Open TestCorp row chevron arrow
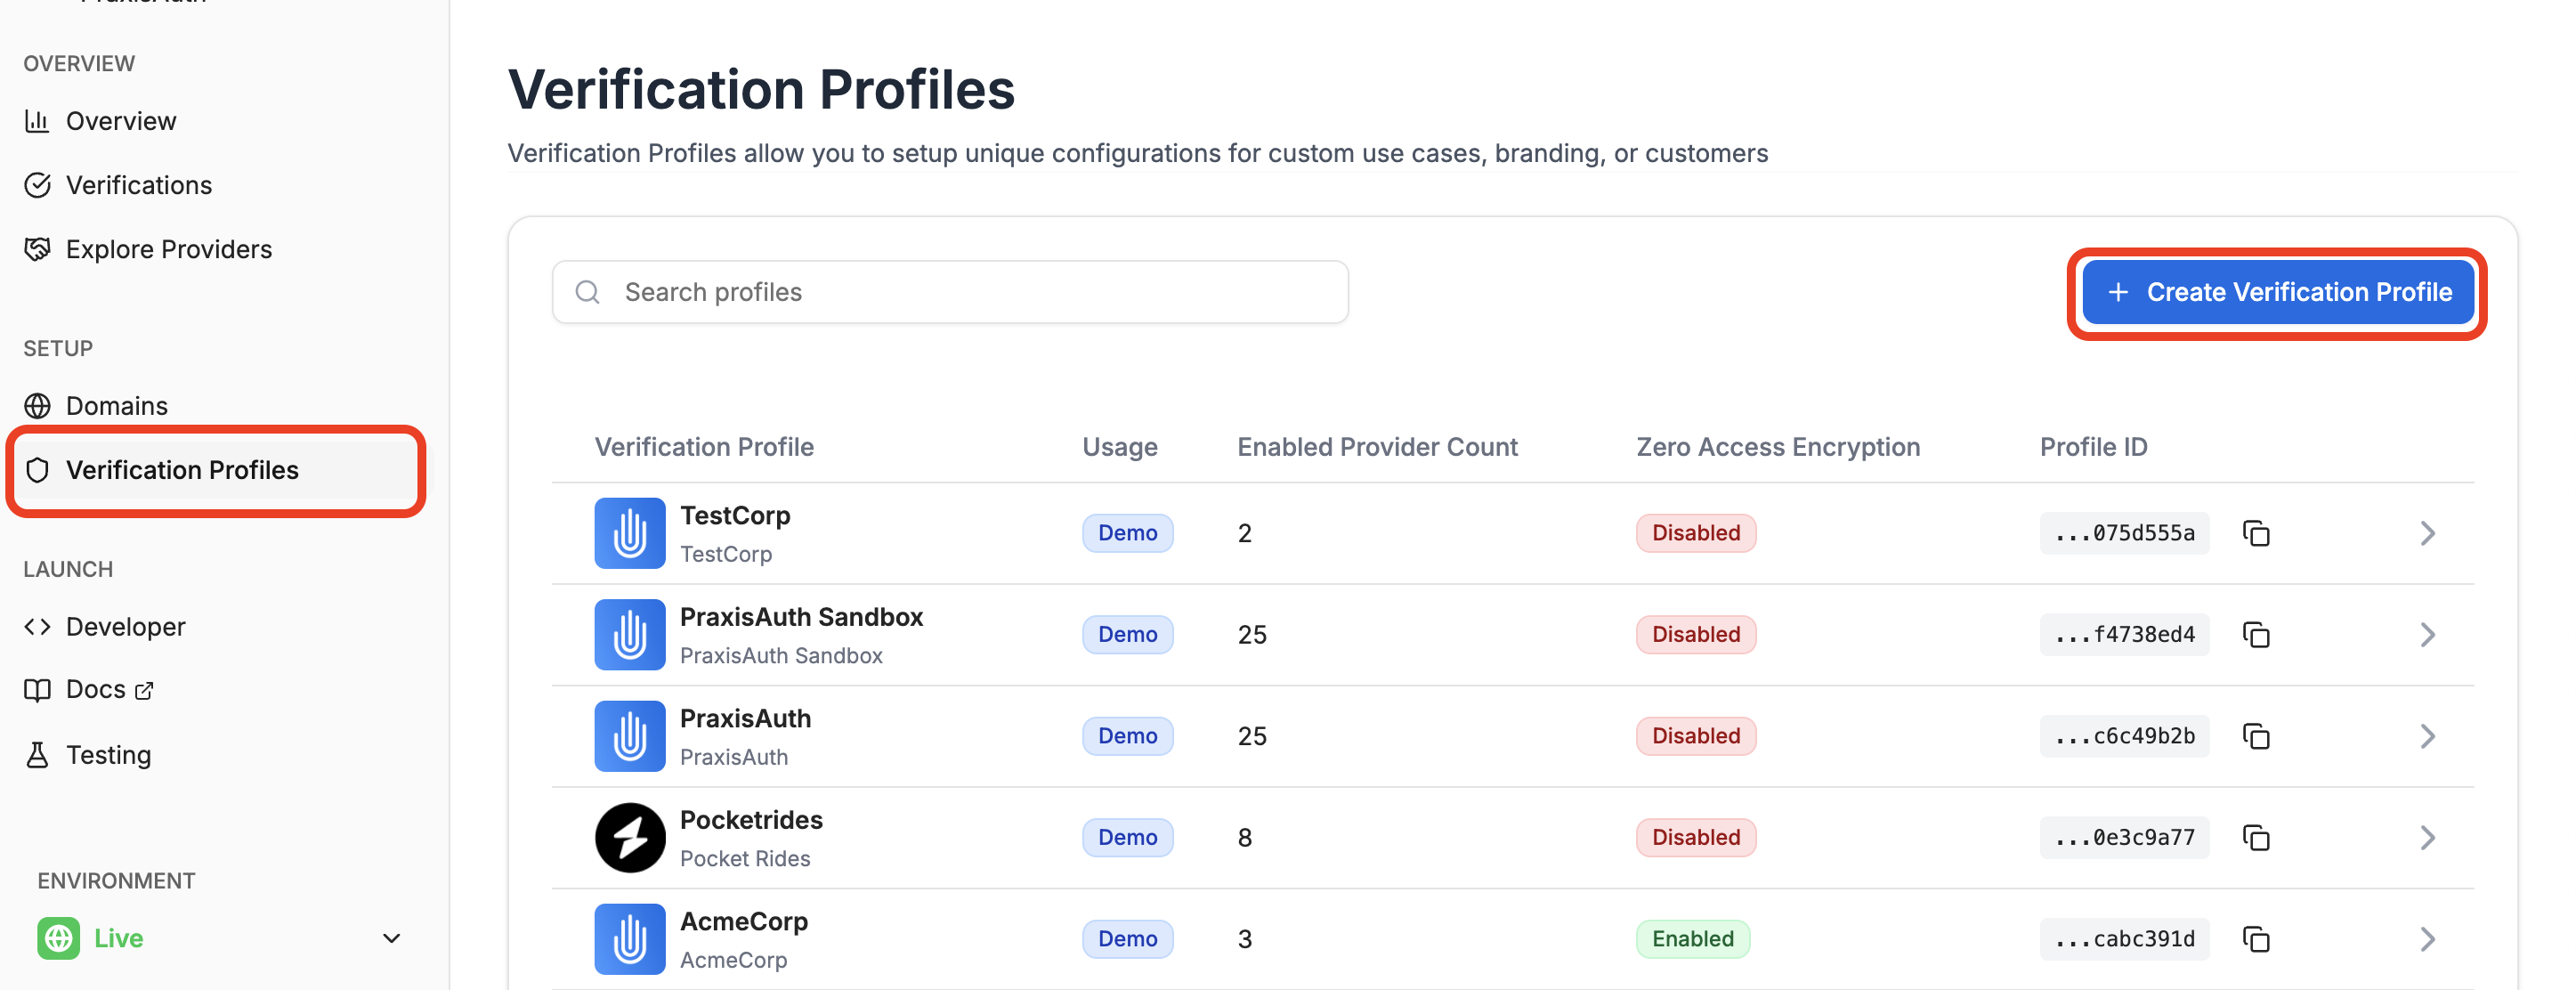Image resolution: width=2576 pixels, height=990 pixels. point(2427,533)
